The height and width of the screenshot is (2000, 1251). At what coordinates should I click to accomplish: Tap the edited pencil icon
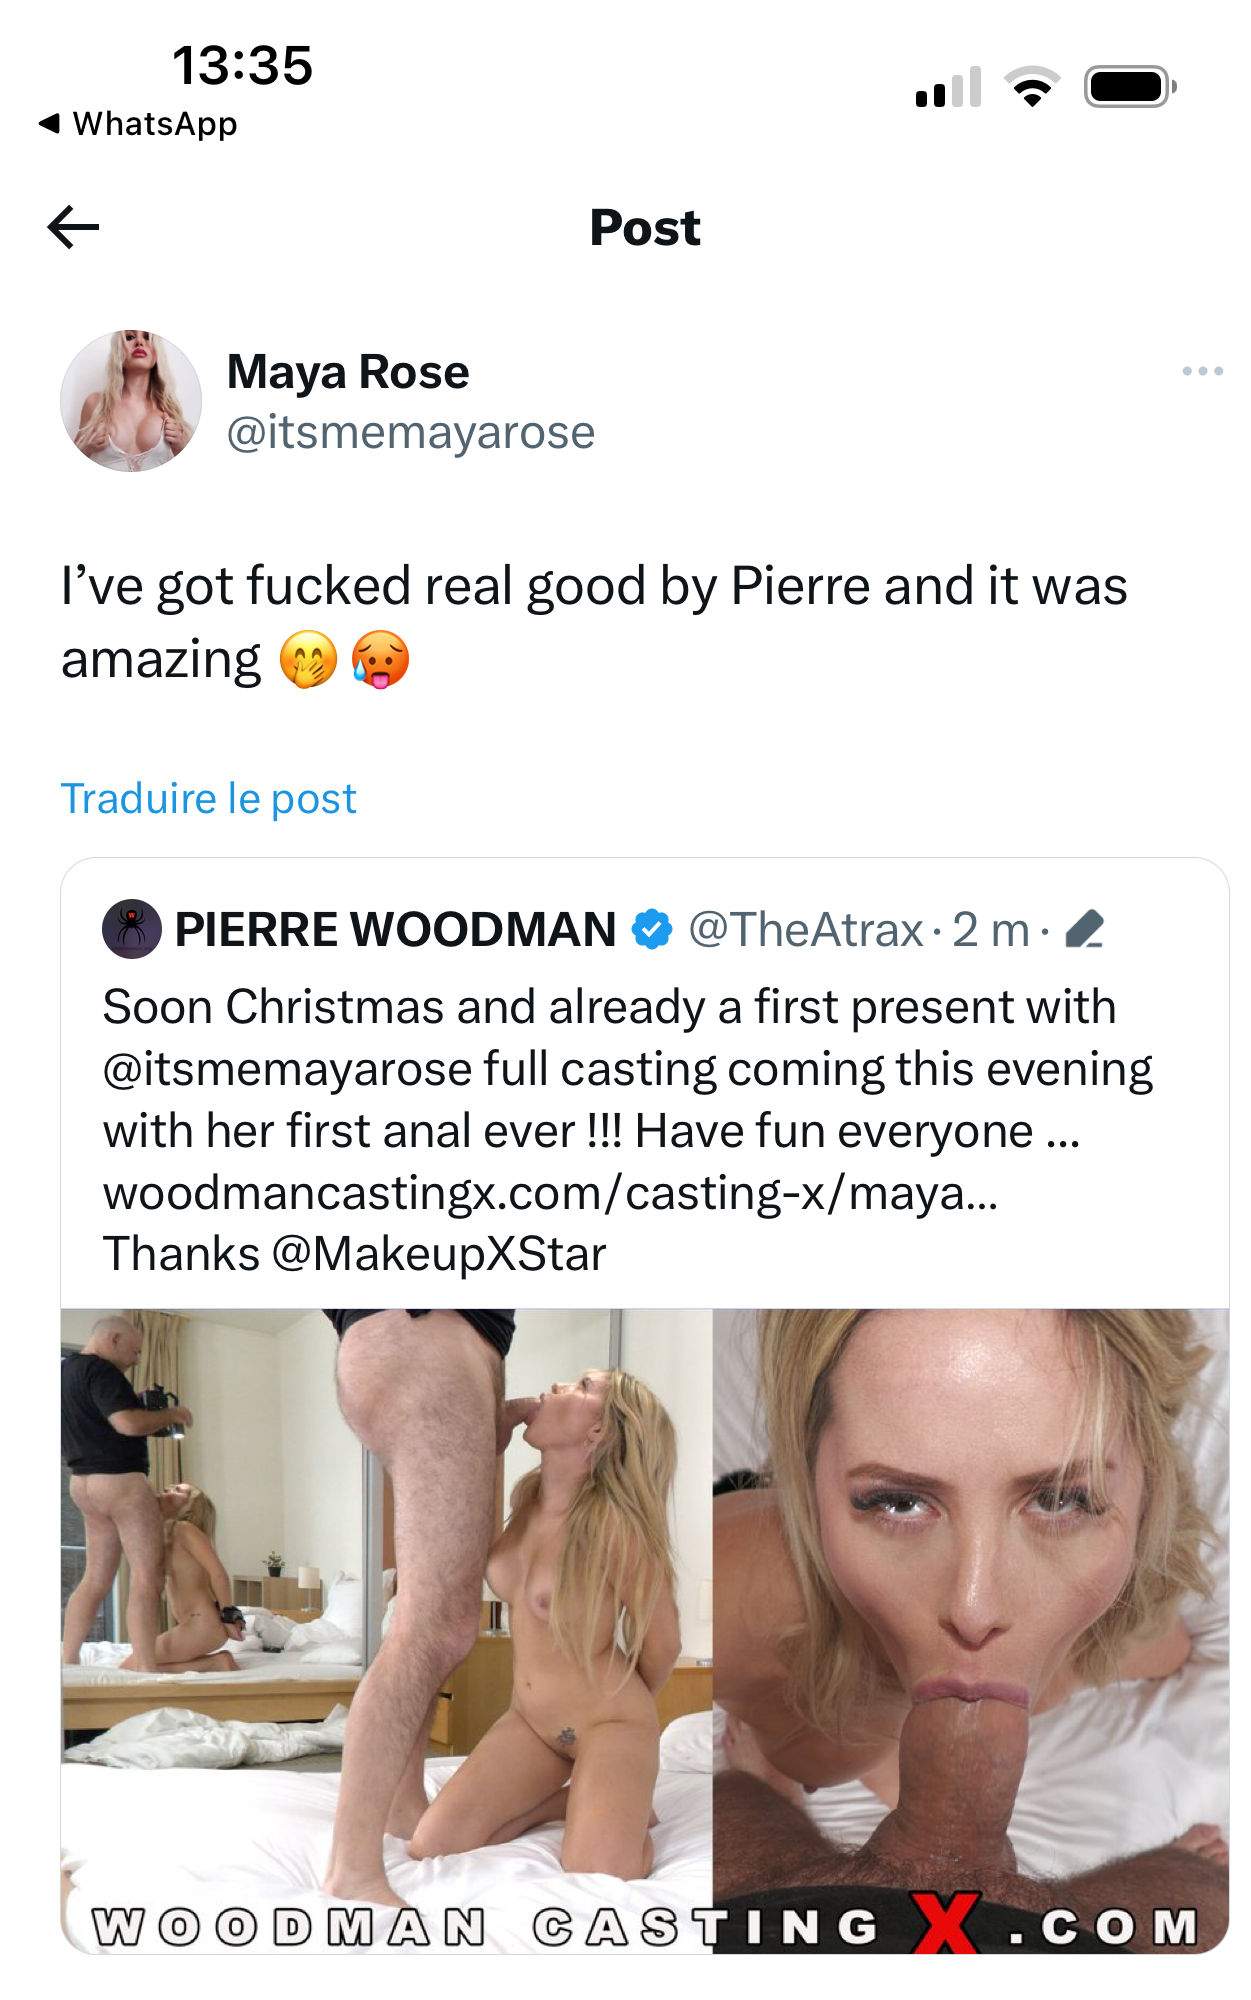tap(1085, 929)
